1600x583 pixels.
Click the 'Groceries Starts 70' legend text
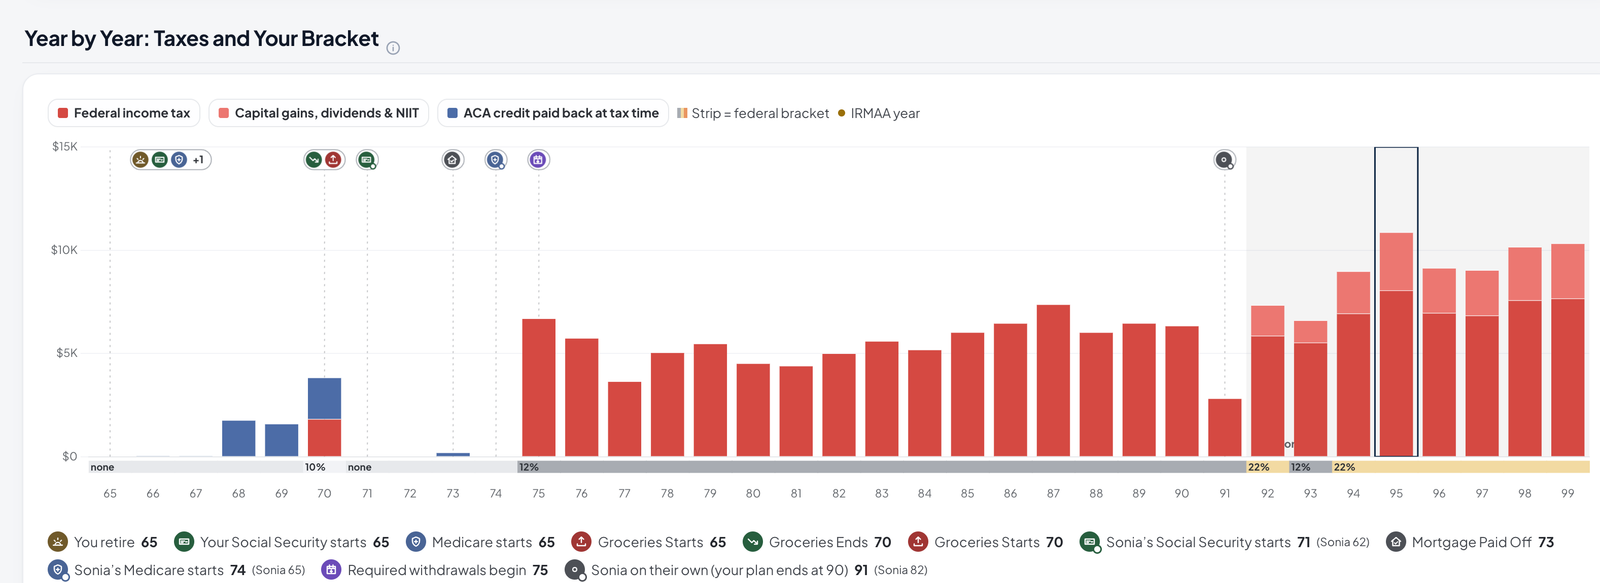pos(999,542)
